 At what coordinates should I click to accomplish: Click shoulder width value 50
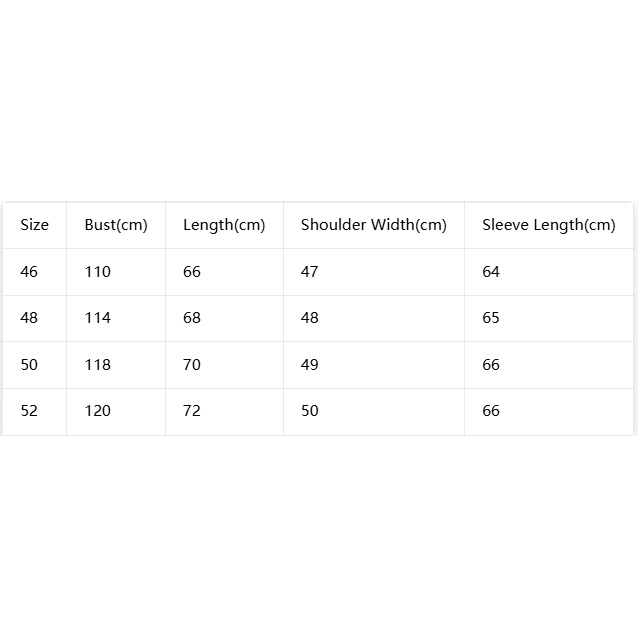(310, 411)
